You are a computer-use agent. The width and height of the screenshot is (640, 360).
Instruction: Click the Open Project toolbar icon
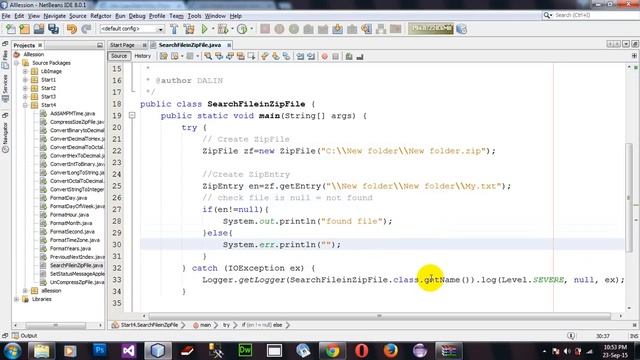(39, 29)
